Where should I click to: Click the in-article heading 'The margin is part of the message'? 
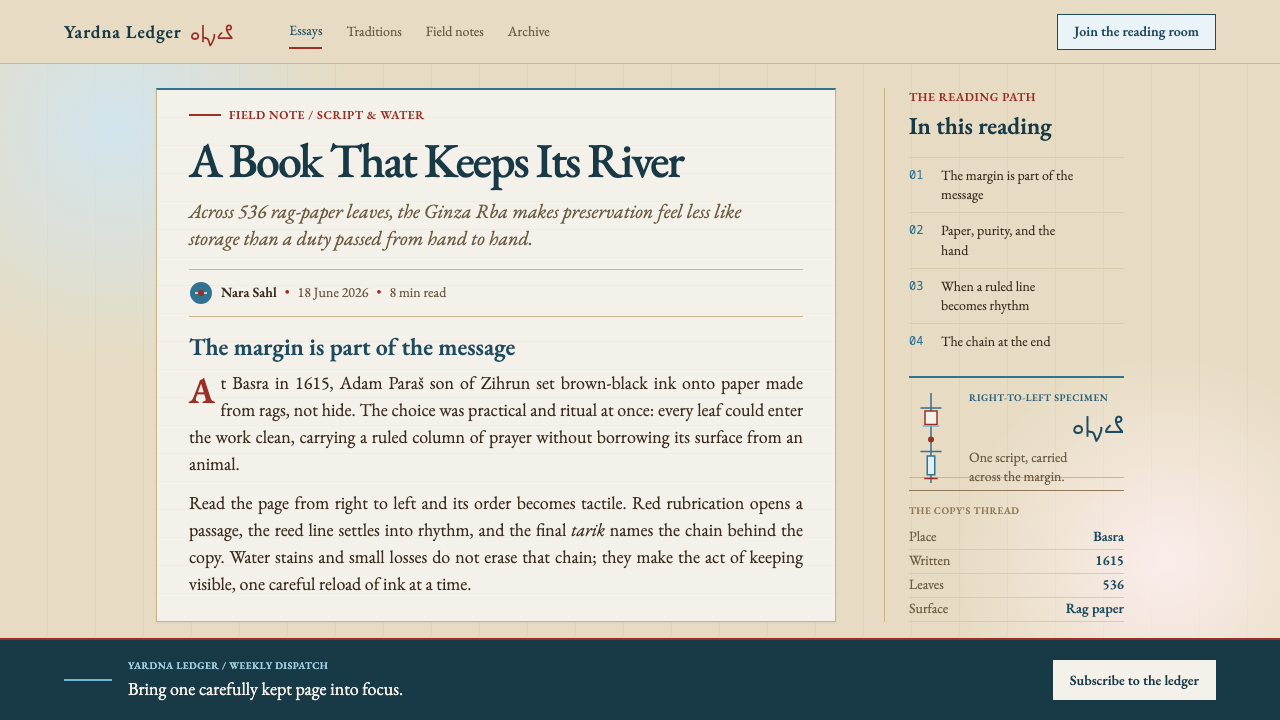(x=352, y=348)
